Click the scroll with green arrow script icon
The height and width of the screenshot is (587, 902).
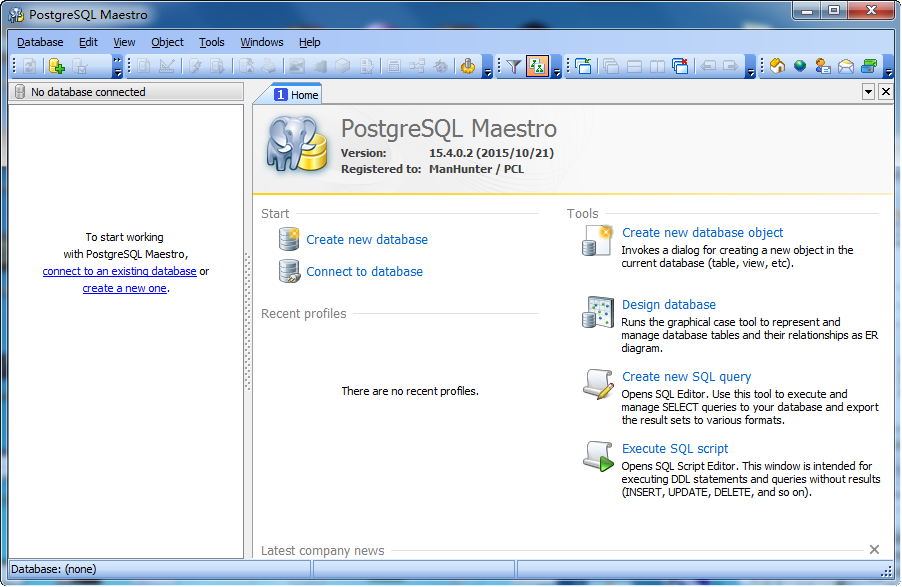598,456
